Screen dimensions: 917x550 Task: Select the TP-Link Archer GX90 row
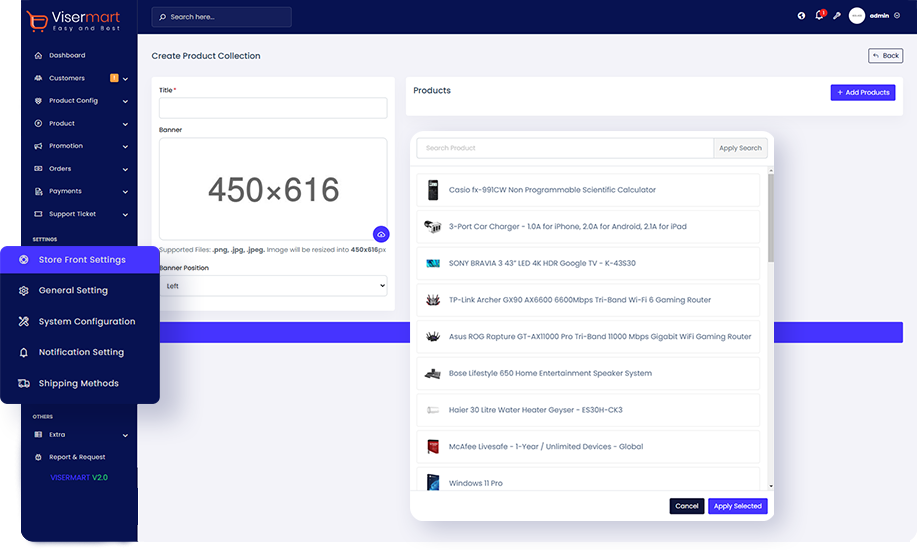pos(588,300)
